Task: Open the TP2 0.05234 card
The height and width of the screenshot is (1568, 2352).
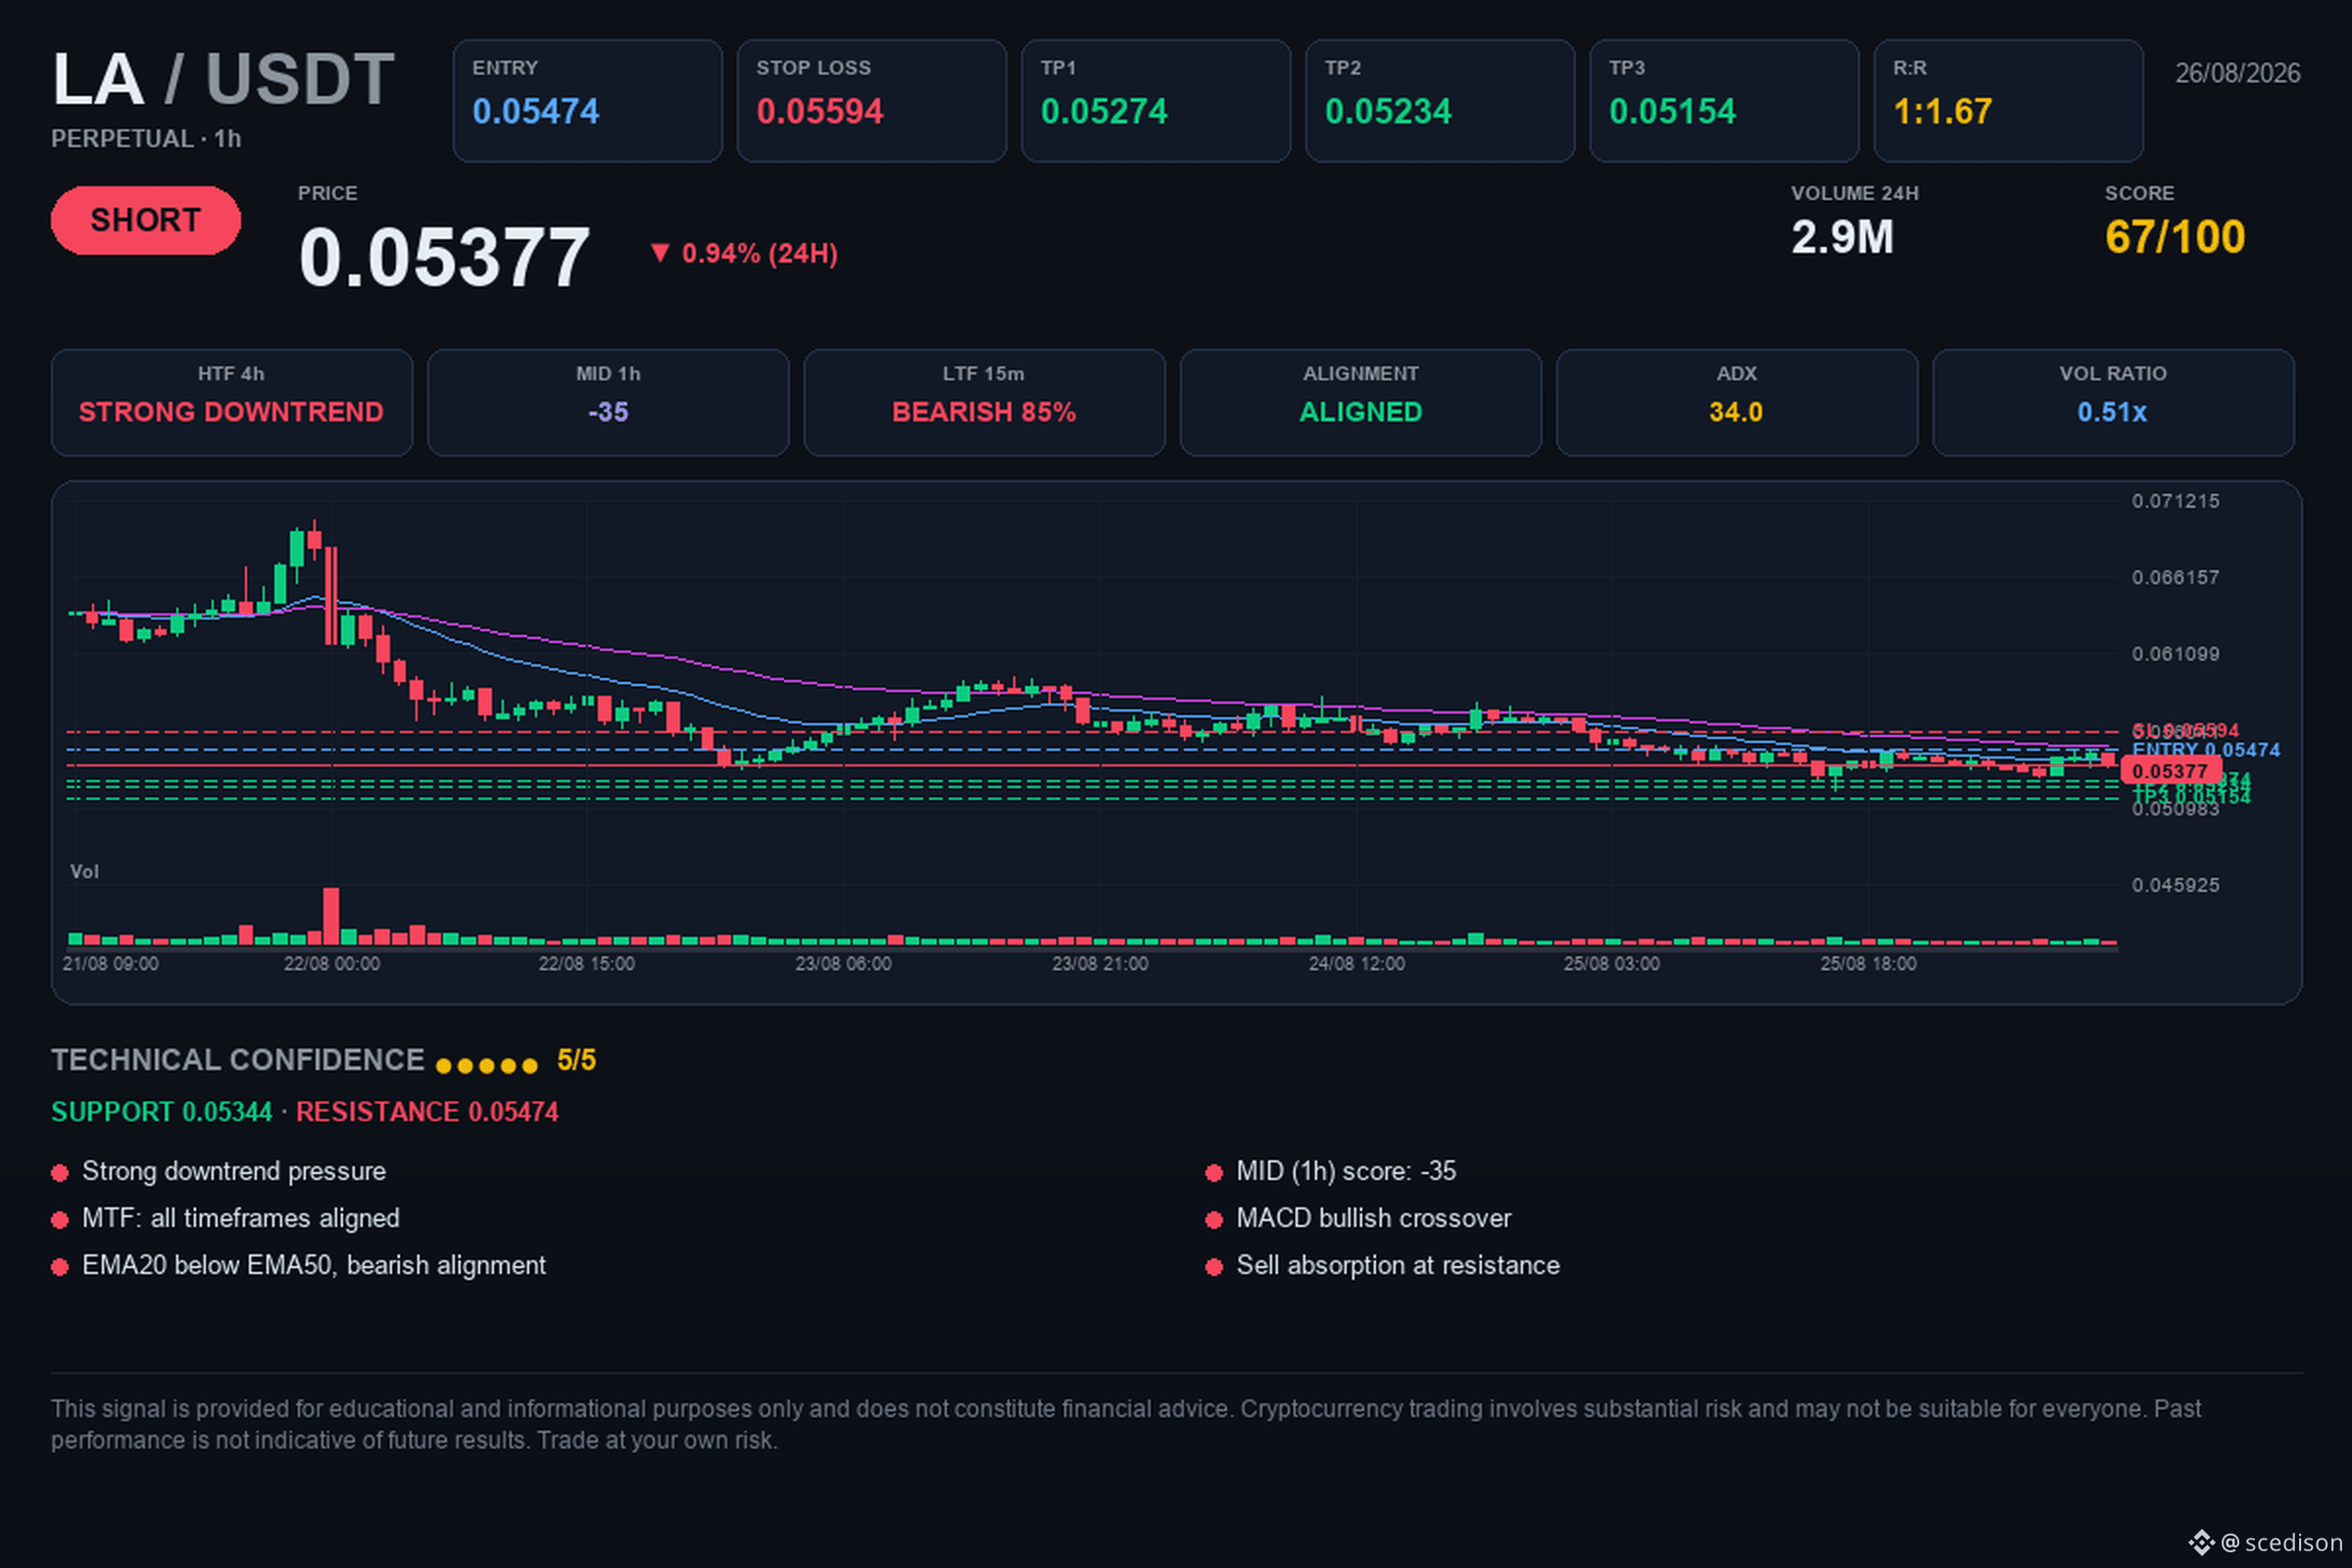Action: coord(1439,101)
